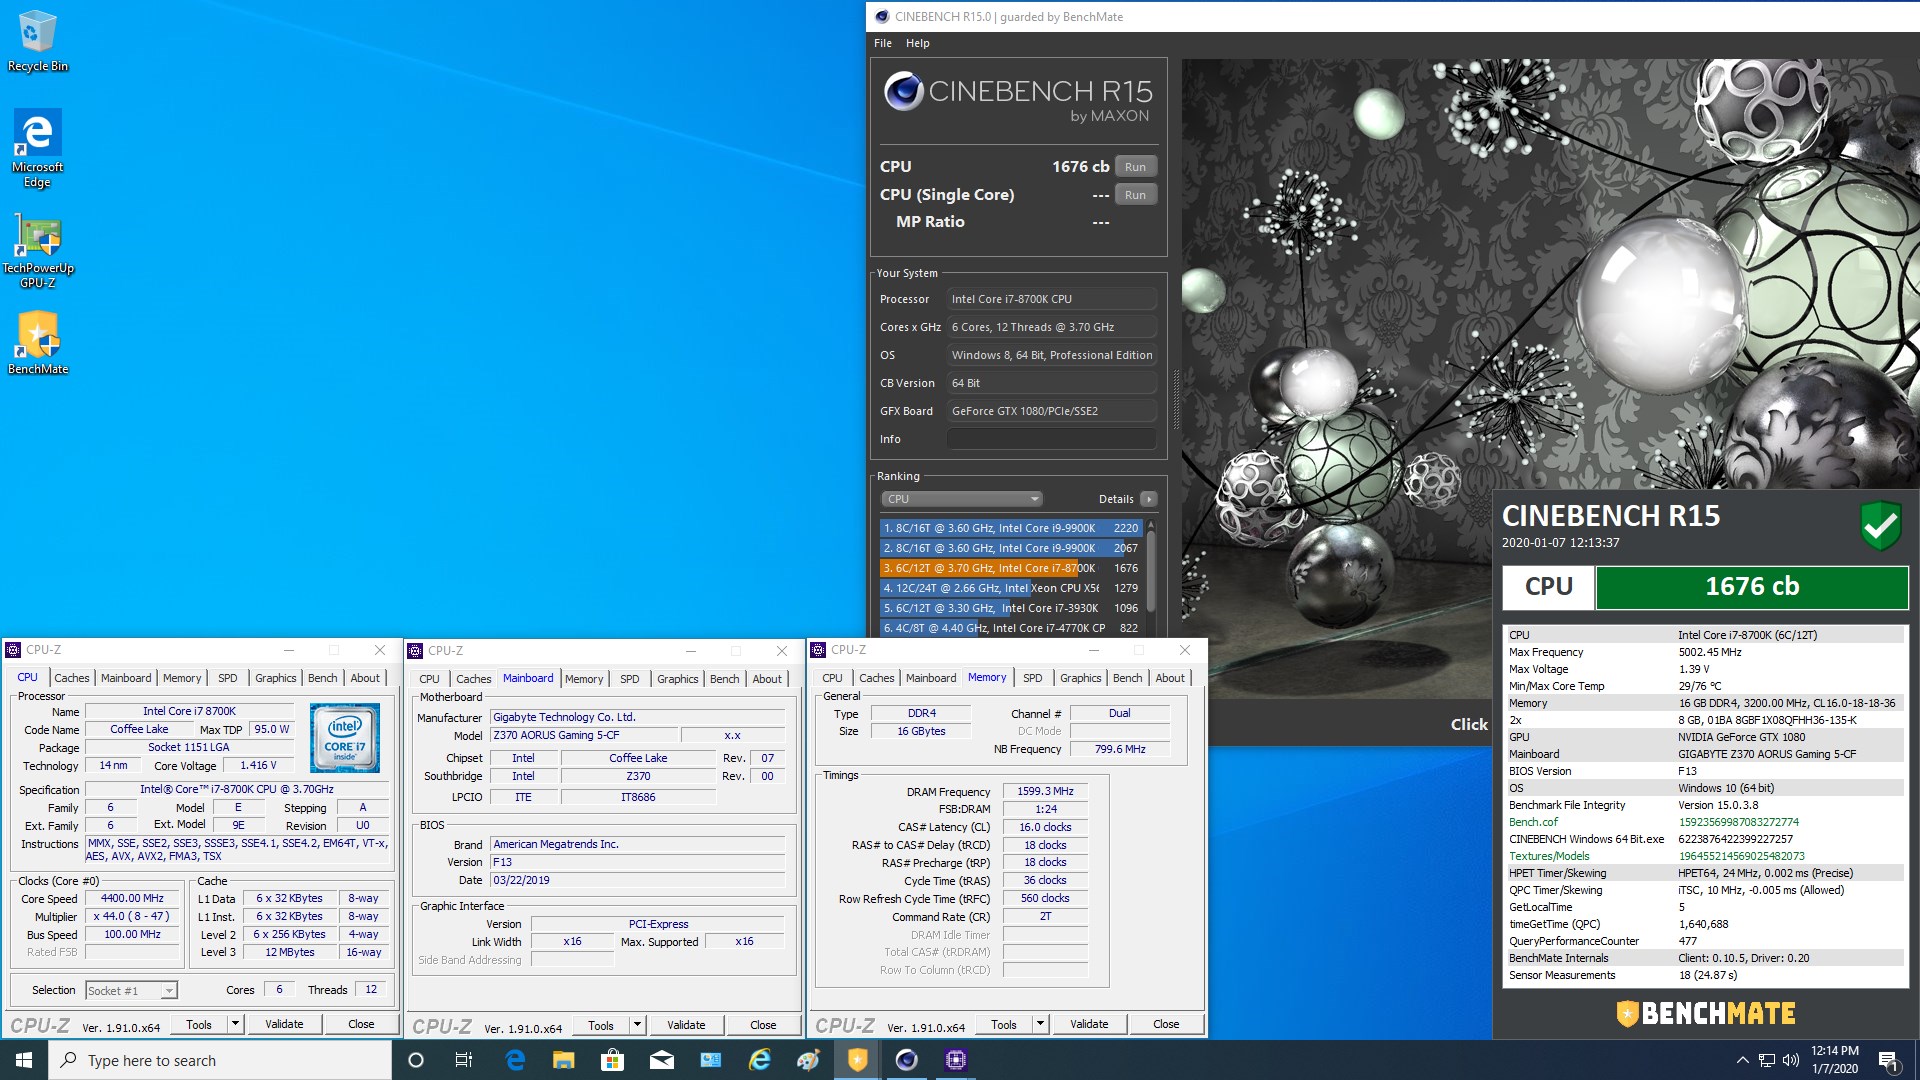This screenshot has width=1920, height=1080.
Task: Click the Textures/Models link in BenchMate panel
Action: tap(1549, 856)
